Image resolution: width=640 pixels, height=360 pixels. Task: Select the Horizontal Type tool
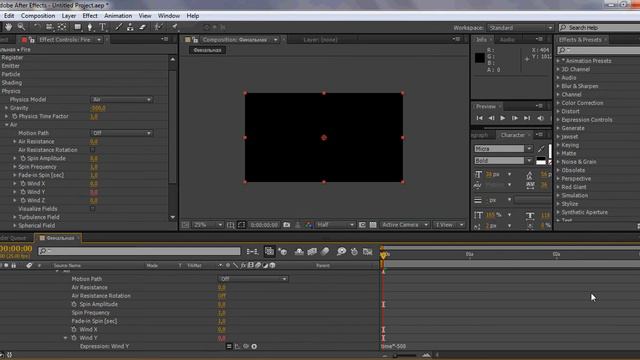pos(102,27)
